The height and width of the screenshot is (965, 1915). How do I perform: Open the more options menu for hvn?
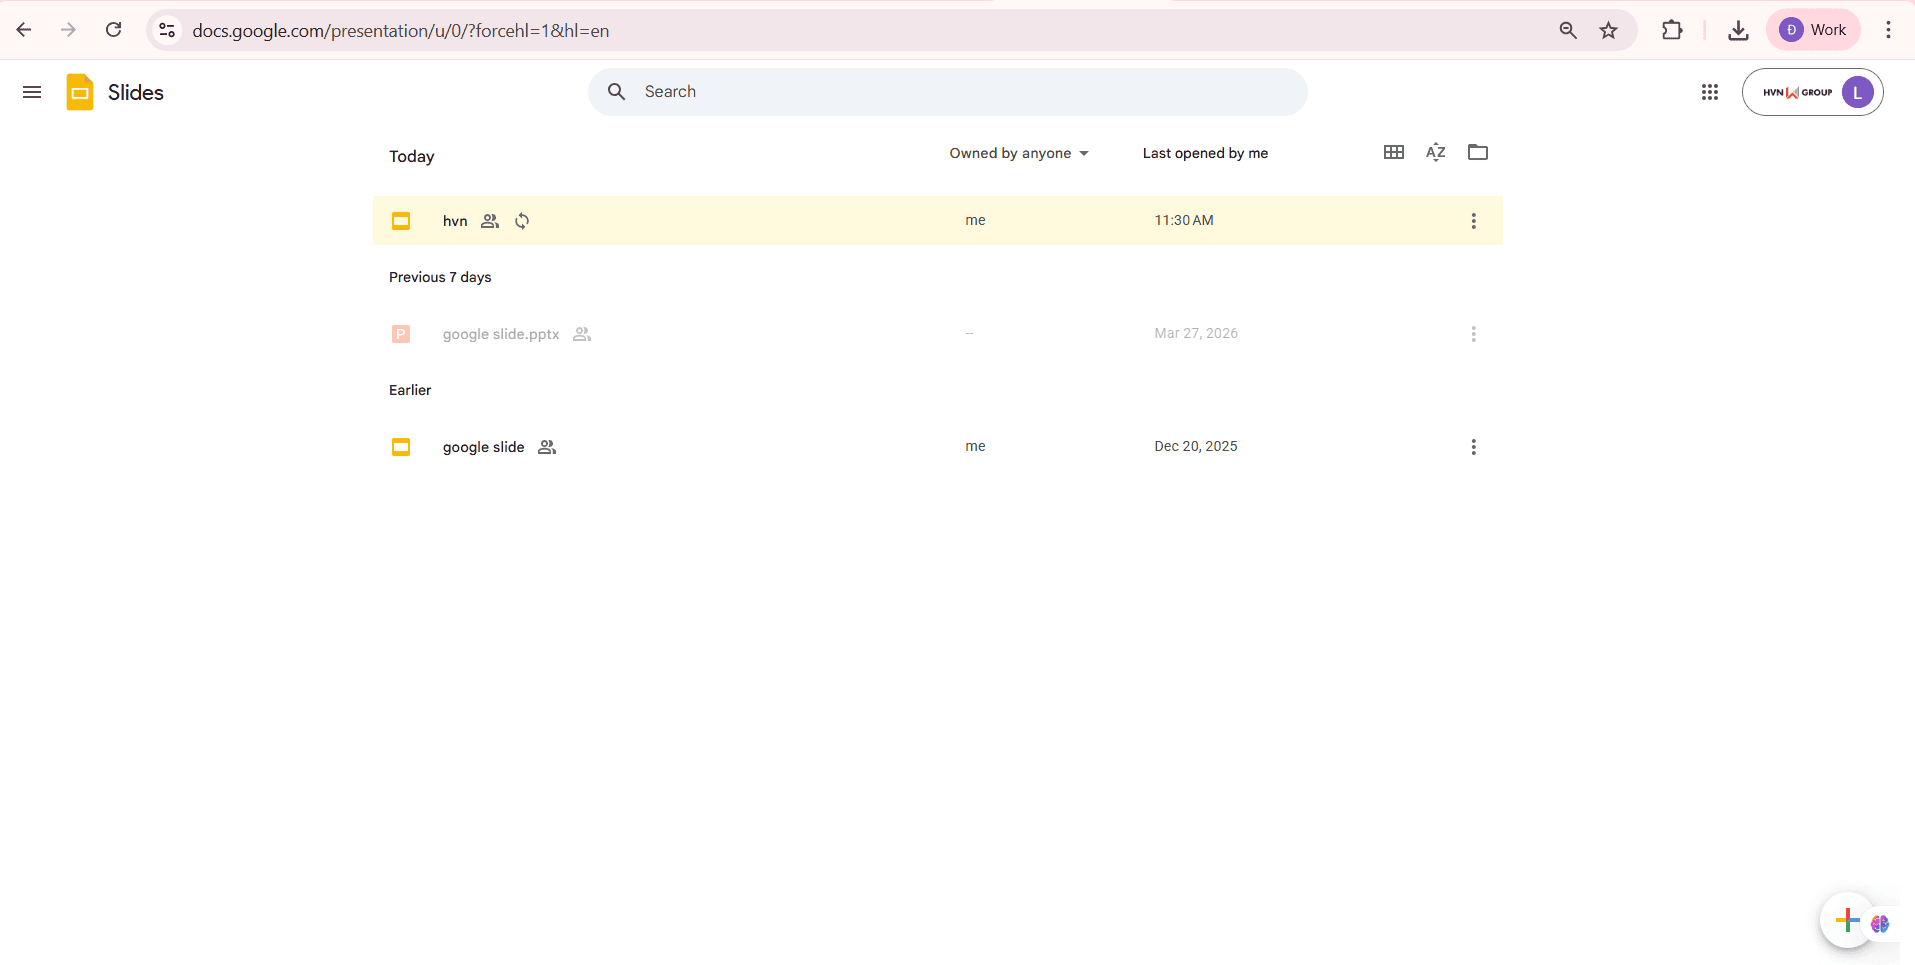(x=1472, y=221)
